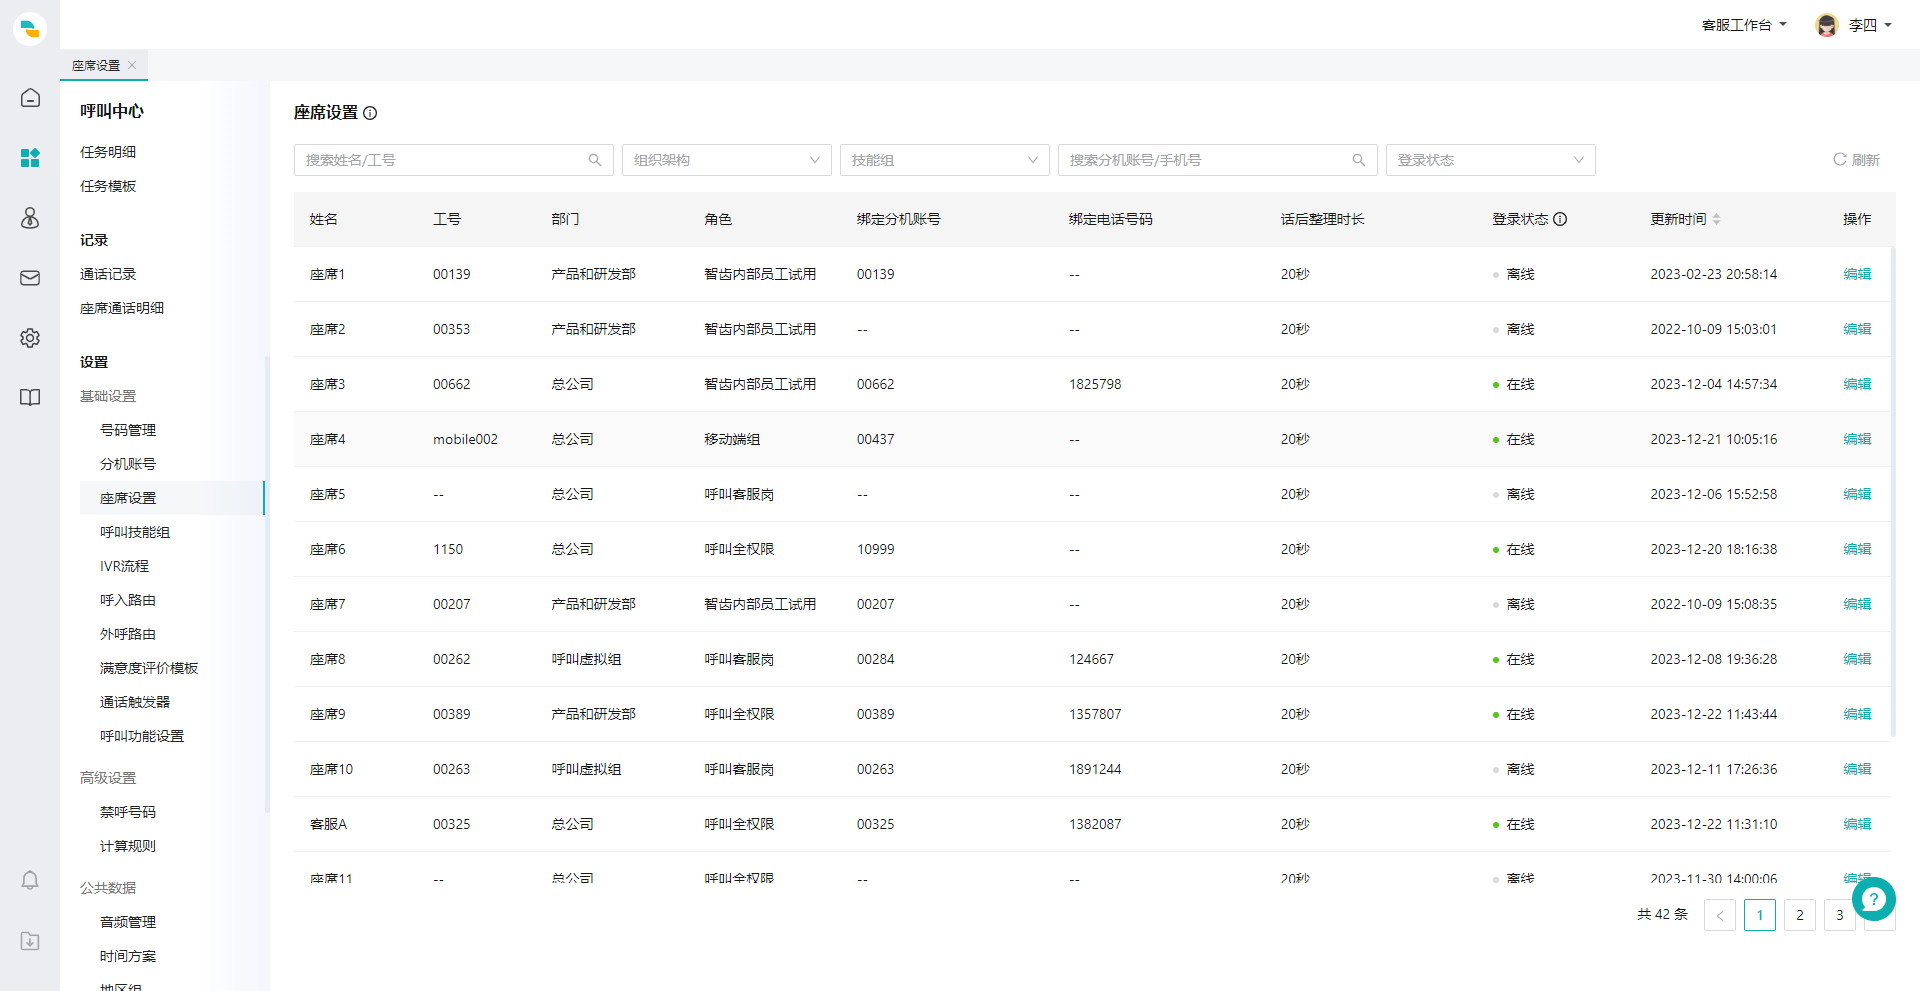Open the download icon at sidebar bottom
The width and height of the screenshot is (1920, 991).
click(x=30, y=941)
